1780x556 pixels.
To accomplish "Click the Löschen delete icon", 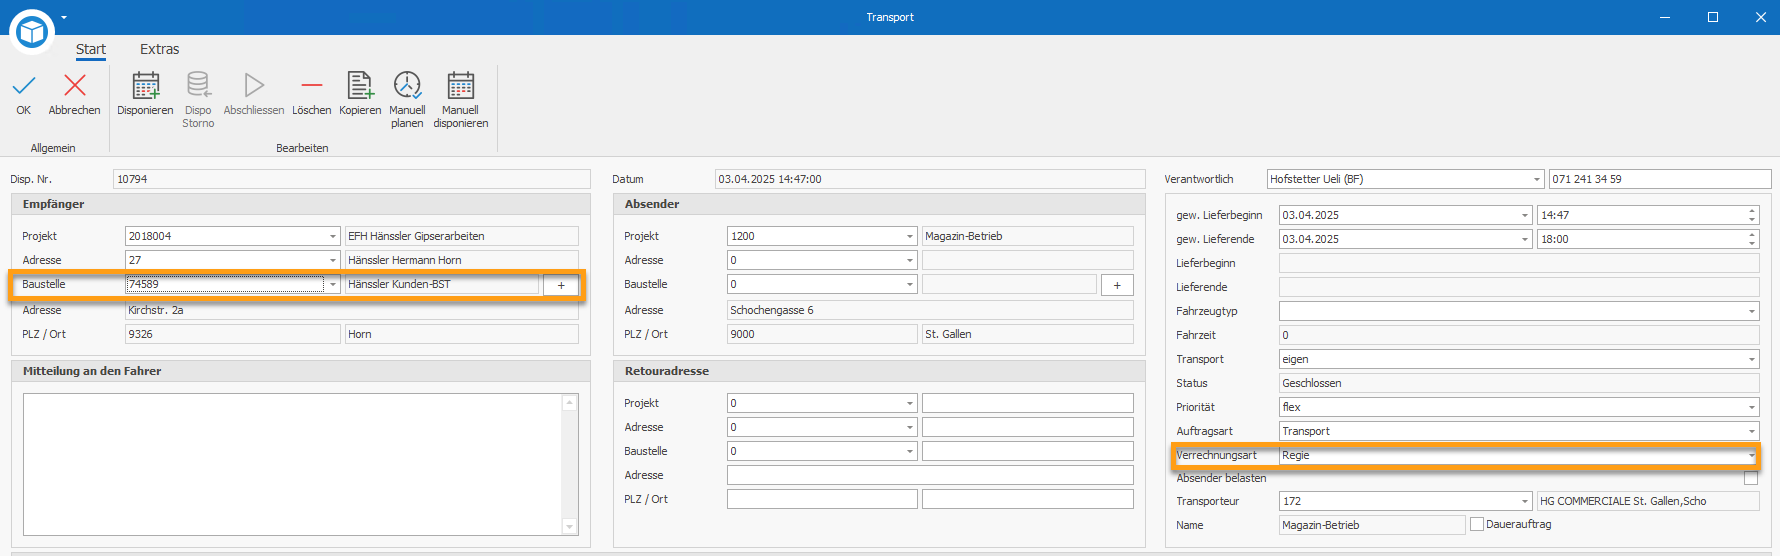I will pos(312,86).
